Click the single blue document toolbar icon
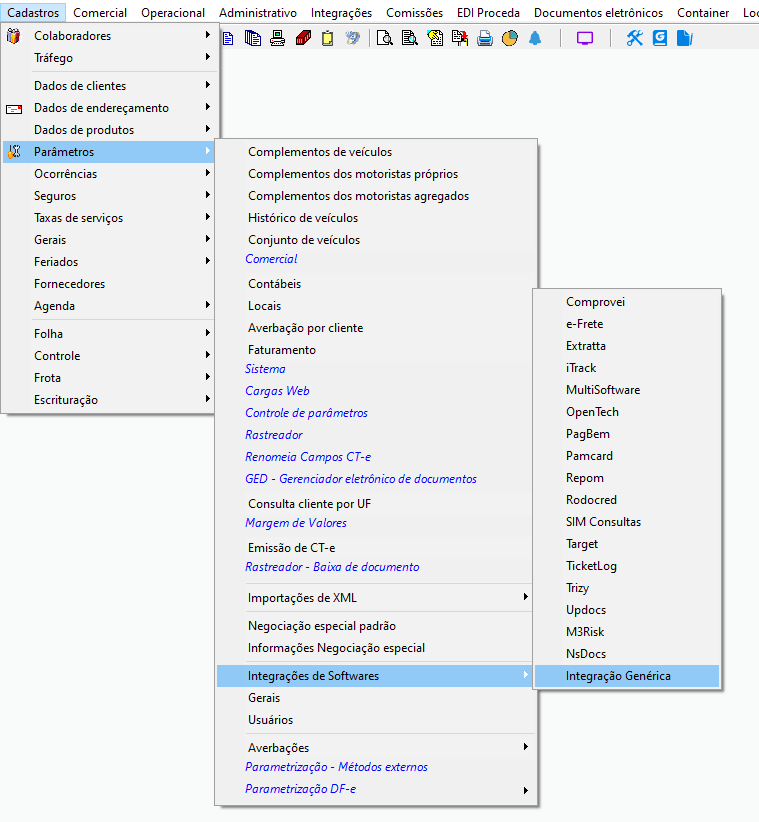Screen dimensions: 759x822 pyautogui.click(x=228, y=38)
